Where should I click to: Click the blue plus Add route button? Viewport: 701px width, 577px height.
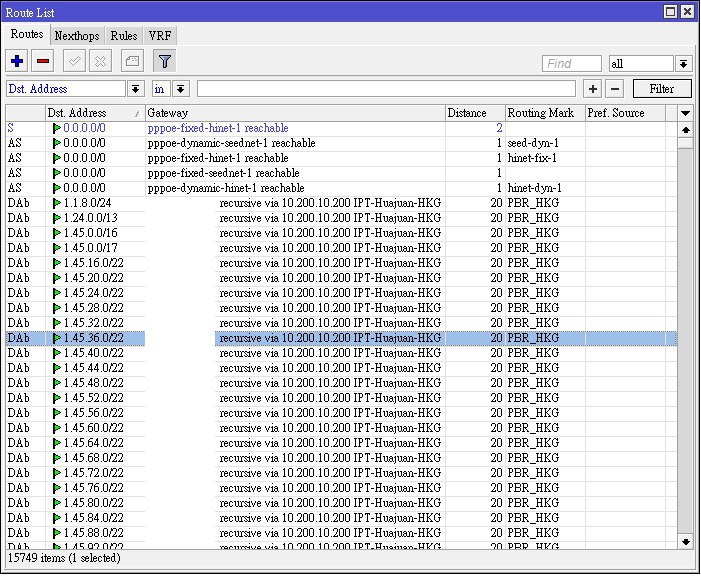click(x=17, y=62)
